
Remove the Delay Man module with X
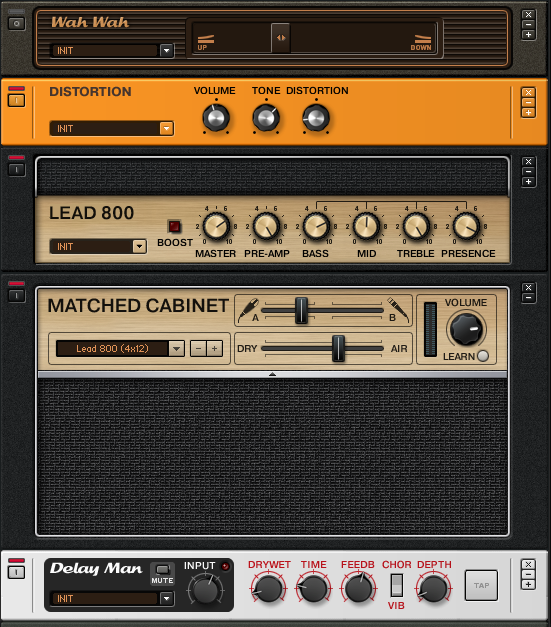click(x=528, y=564)
